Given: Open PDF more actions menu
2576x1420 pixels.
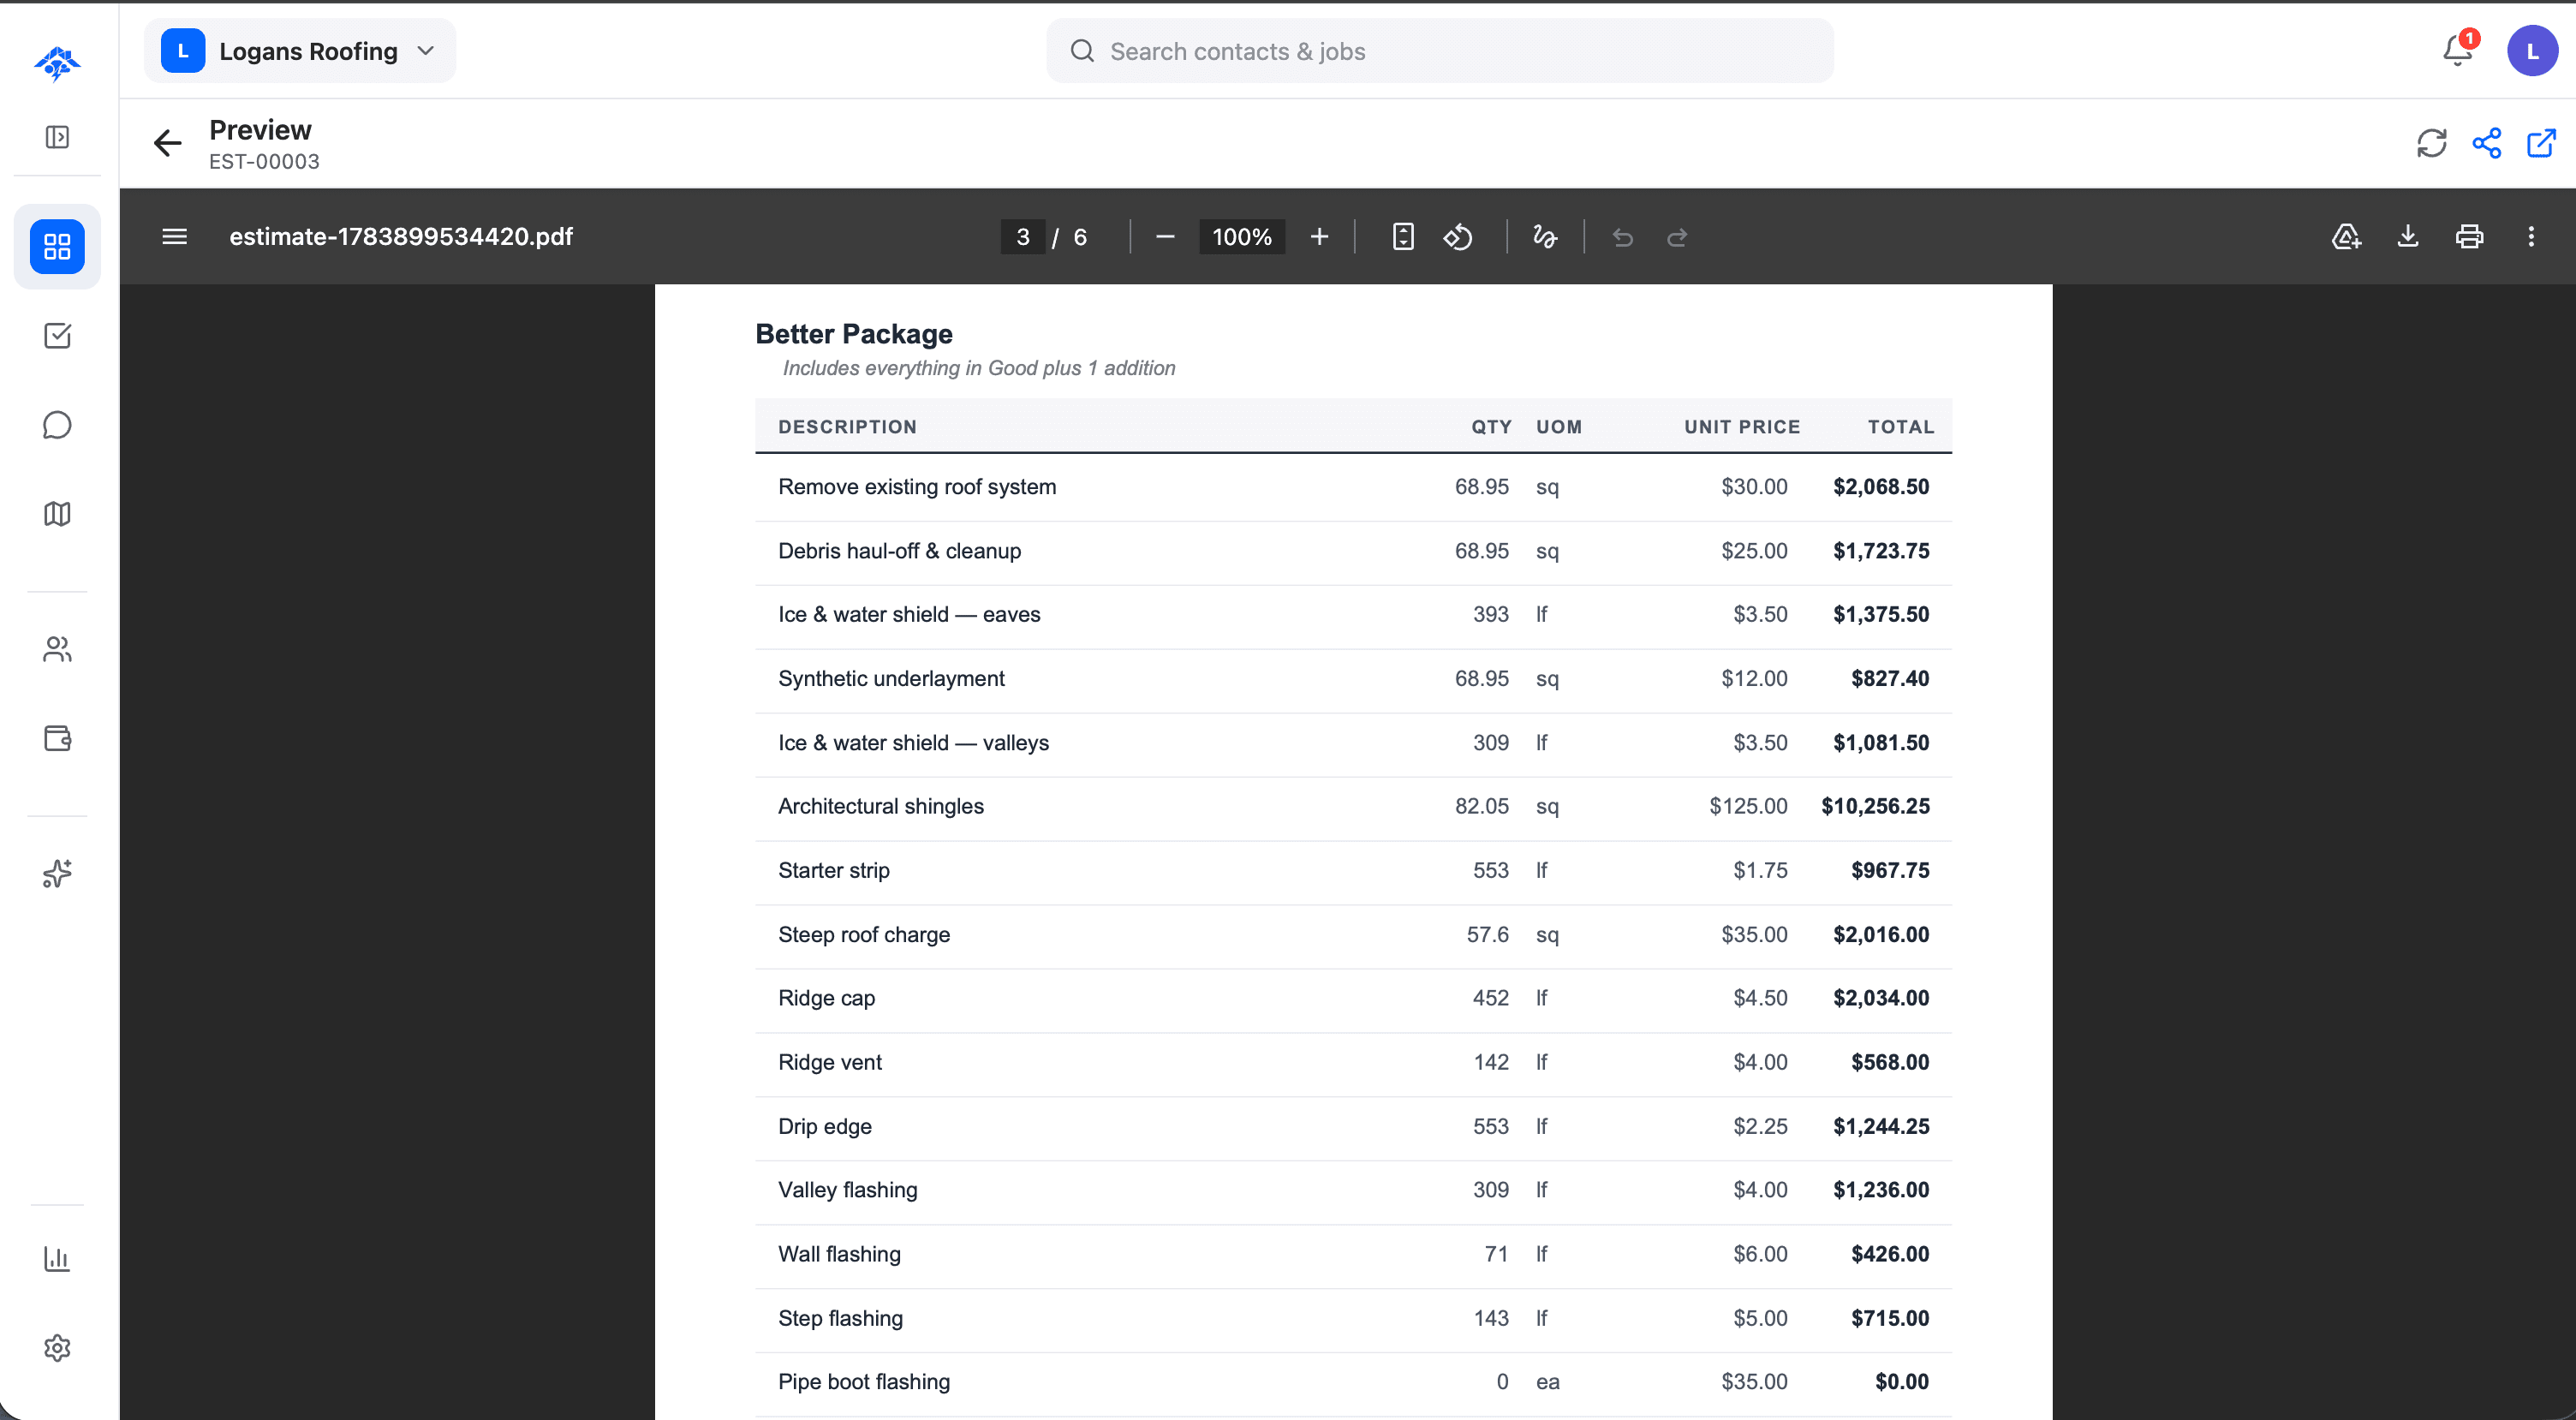Looking at the screenshot, I should point(2532,237).
